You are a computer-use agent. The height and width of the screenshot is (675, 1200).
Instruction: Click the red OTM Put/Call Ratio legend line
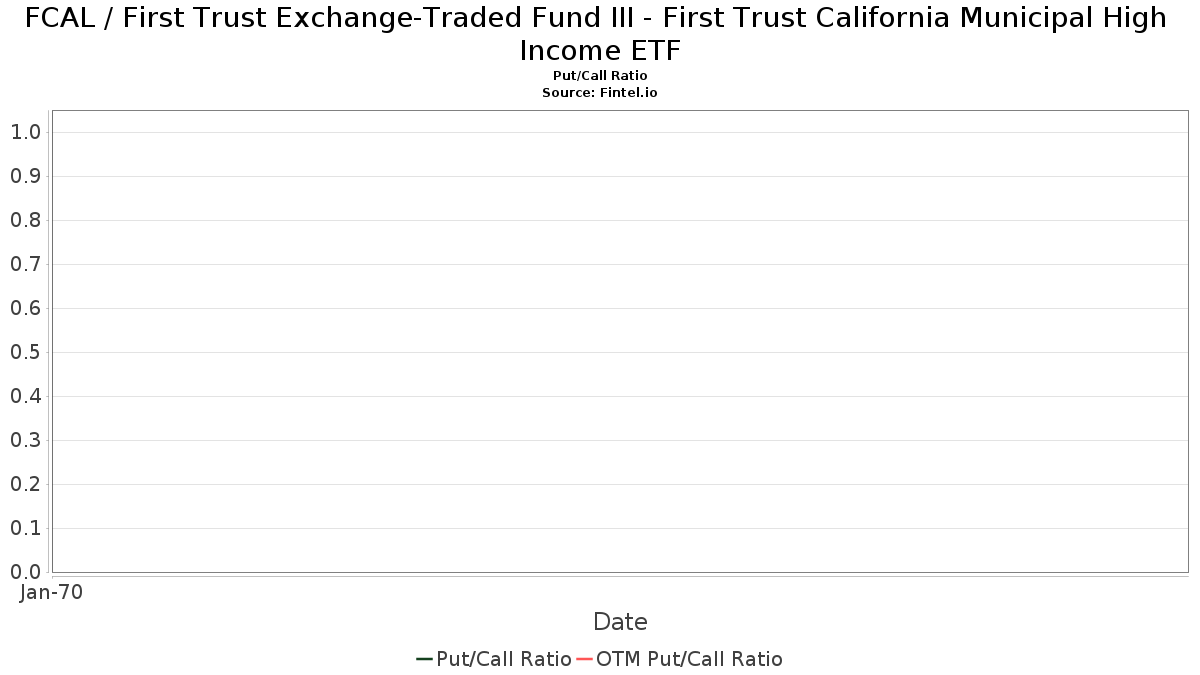point(585,659)
